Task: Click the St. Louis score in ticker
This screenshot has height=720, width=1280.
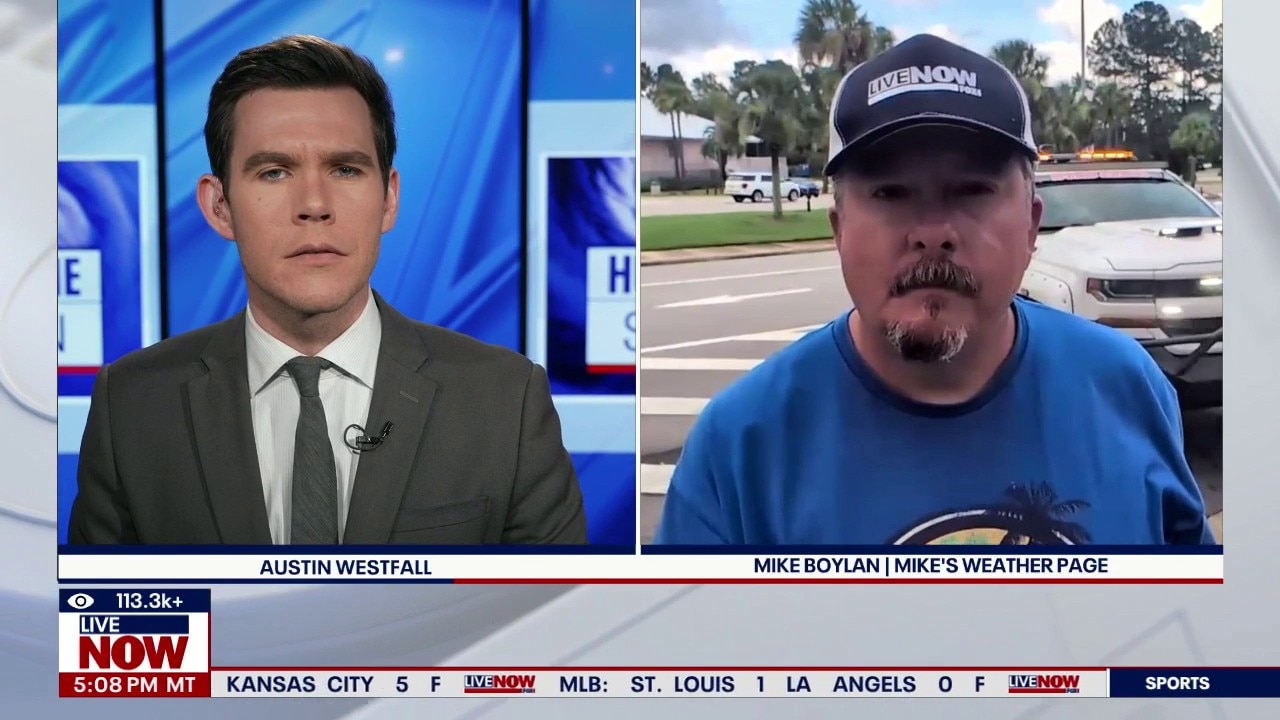Action: click(698, 685)
